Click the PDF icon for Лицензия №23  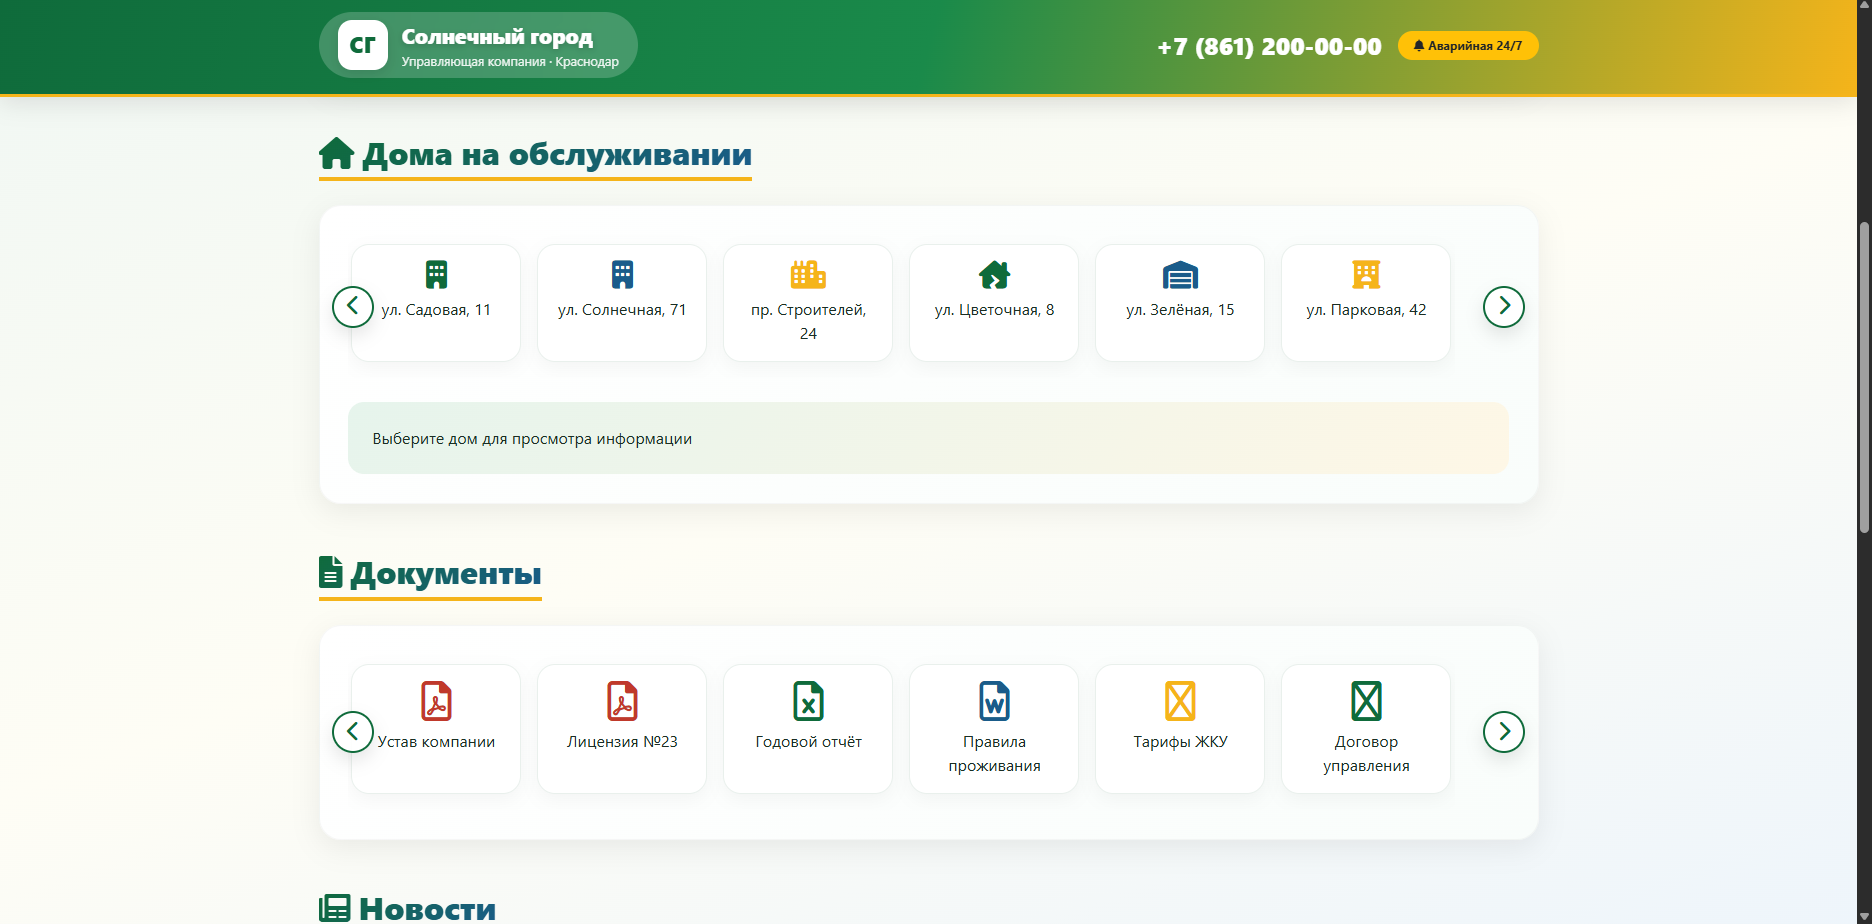[x=622, y=701]
